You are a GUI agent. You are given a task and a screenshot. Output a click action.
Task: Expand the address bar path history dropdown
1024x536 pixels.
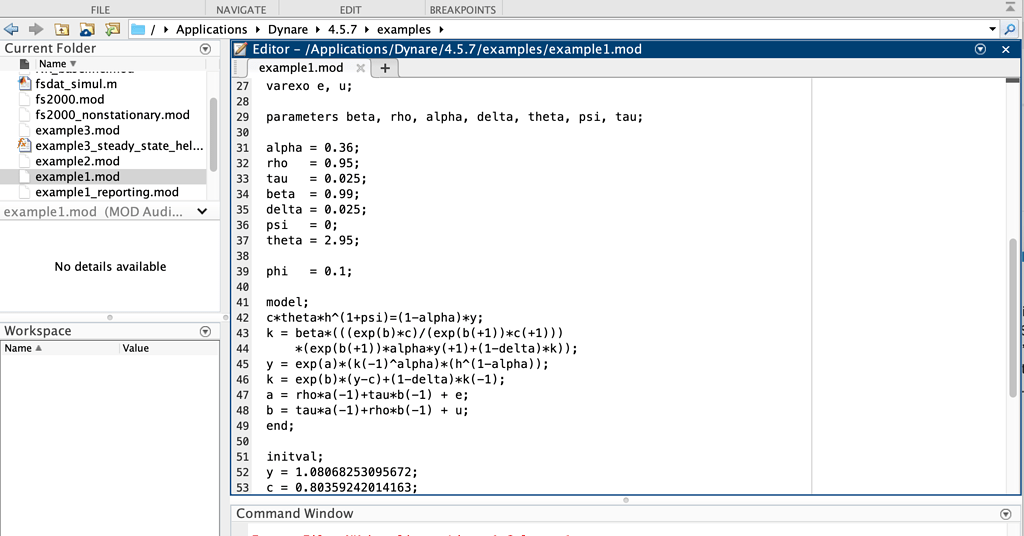pos(992,29)
